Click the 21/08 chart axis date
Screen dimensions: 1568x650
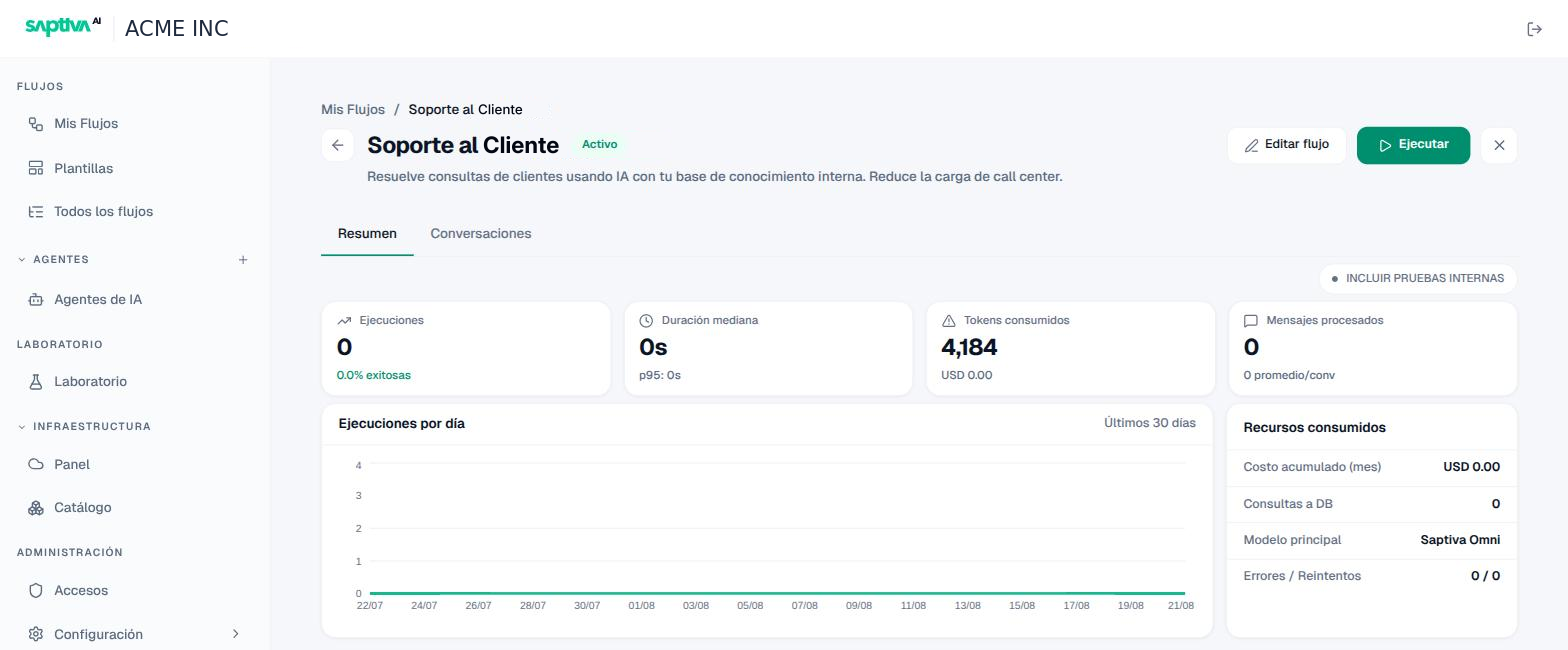[x=1181, y=606]
